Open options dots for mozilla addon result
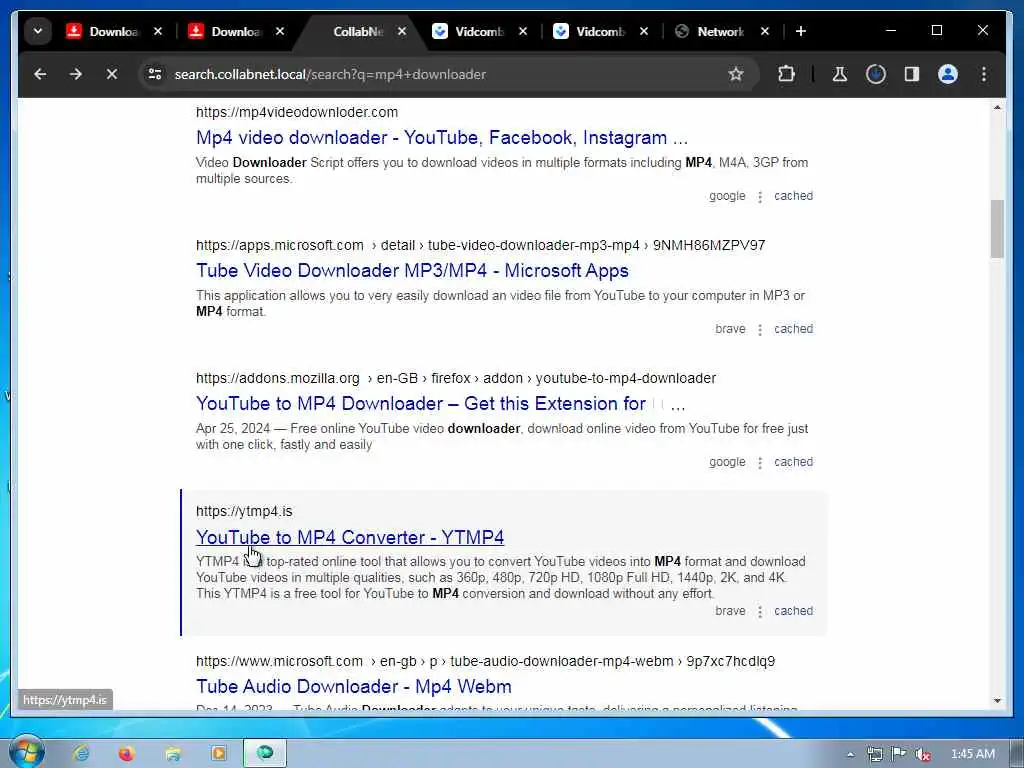 pyautogui.click(x=760, y=463)
